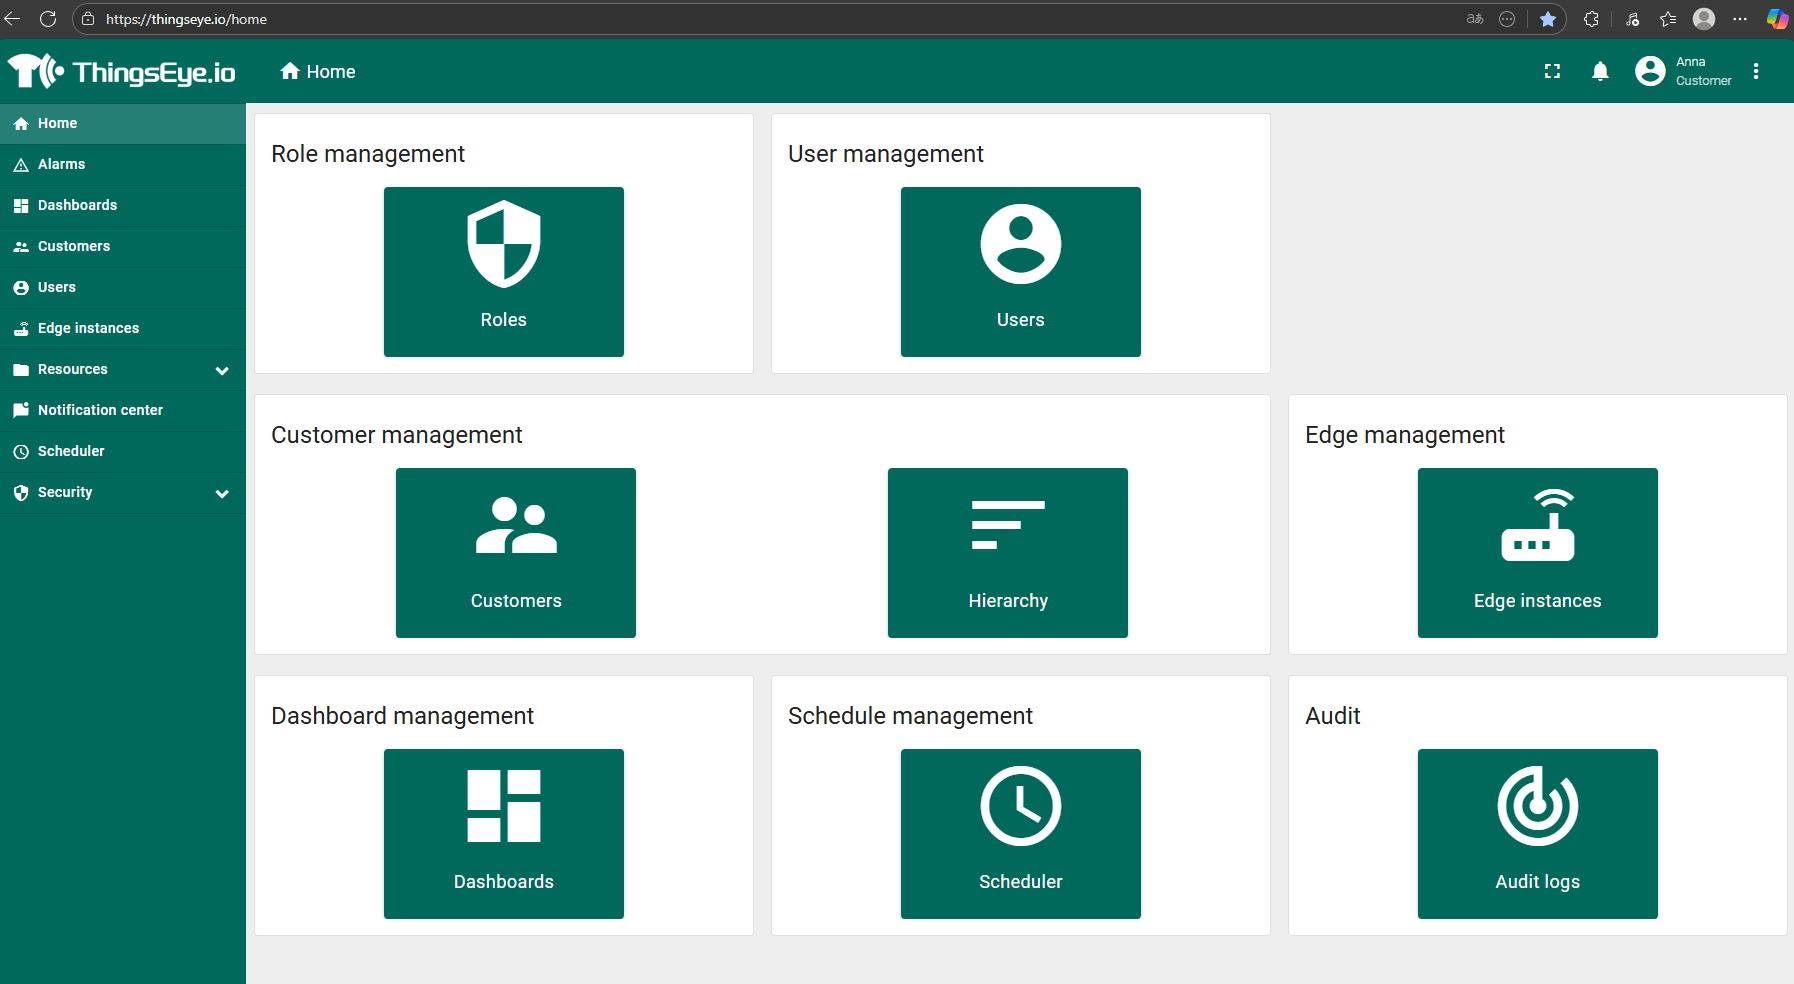This screenshot has width=1794, height=984.
Task: Open the Users tile under User management
Action: pyautogui.click(x=1020, y=271)
